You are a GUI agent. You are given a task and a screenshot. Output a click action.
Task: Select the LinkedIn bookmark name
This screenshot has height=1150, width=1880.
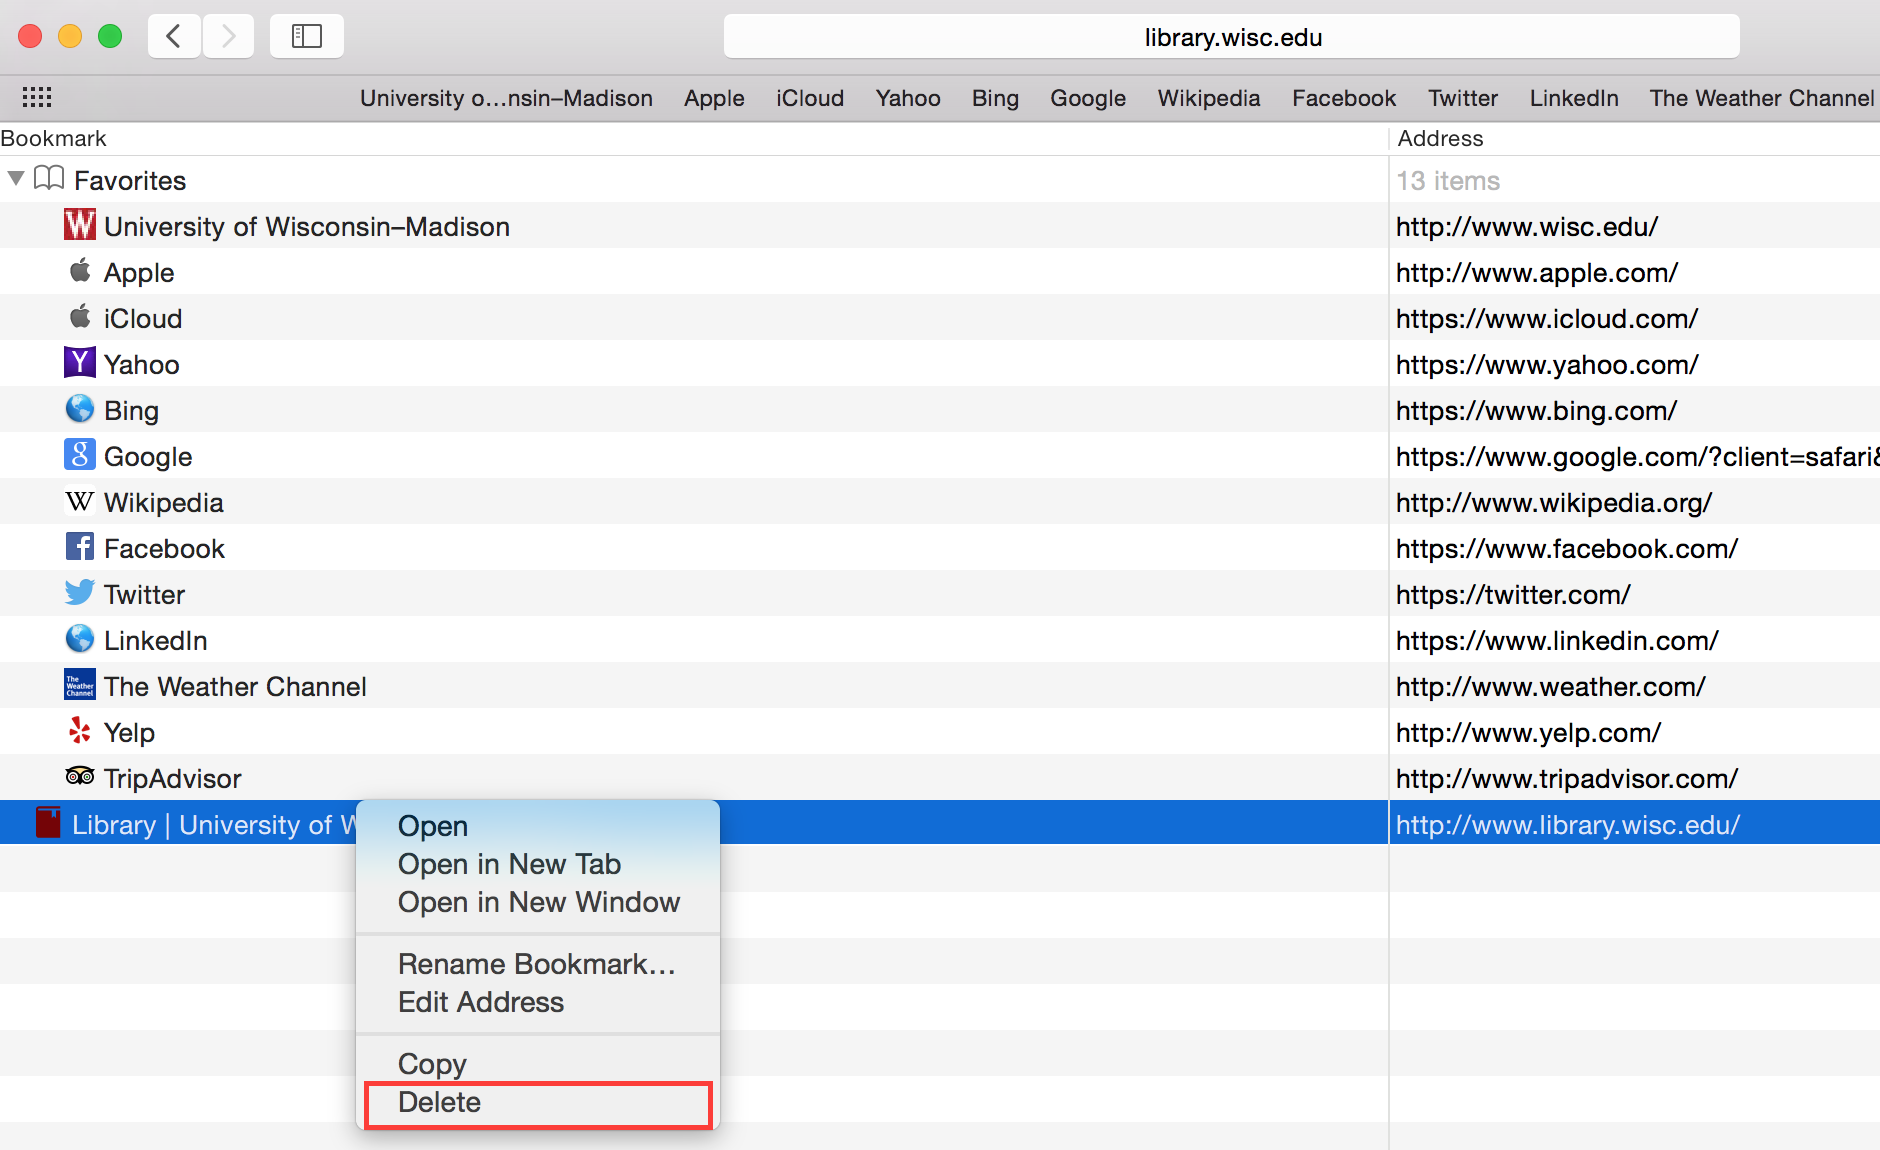(156, 641)
